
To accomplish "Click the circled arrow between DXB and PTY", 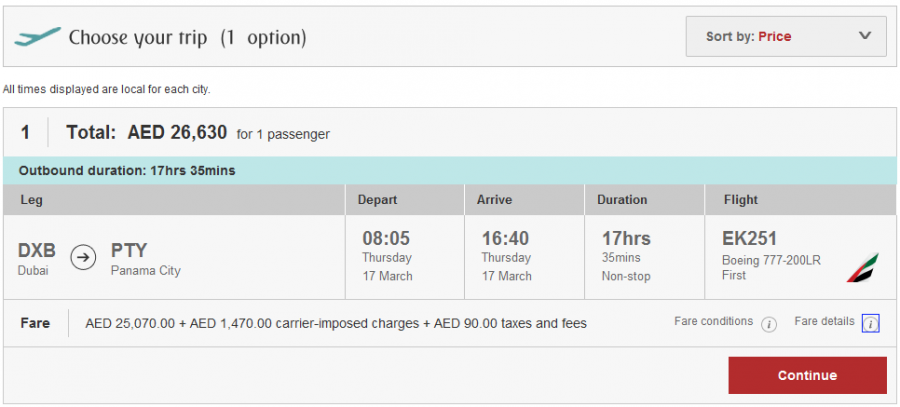I will (x=86, y=257).
